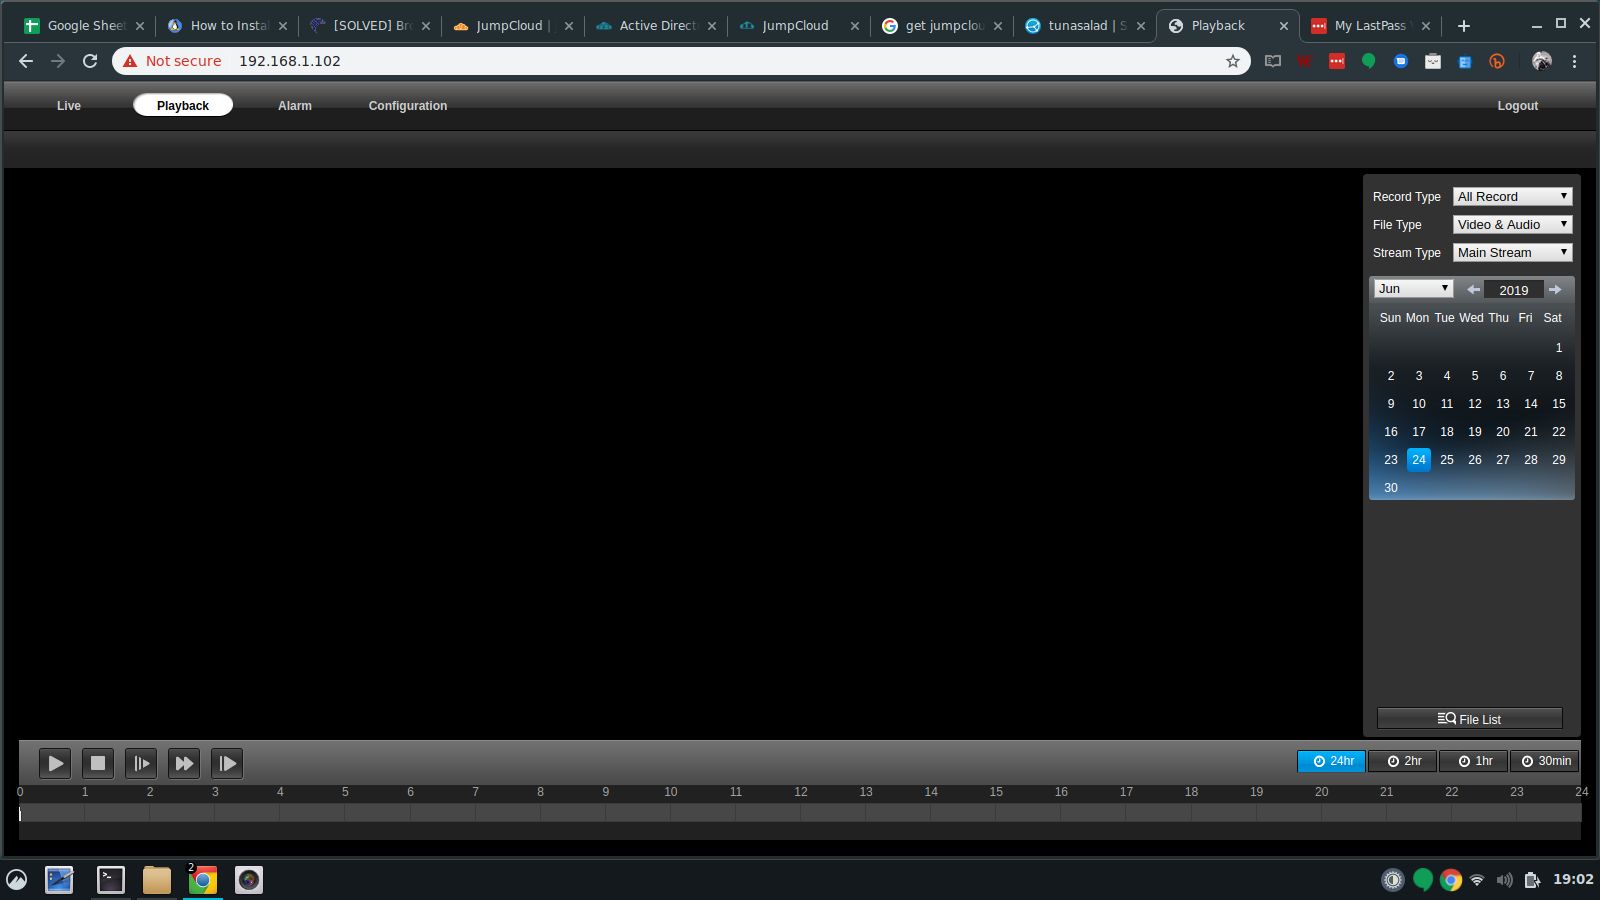Click the slow play icon
This screenshot has width=1600, height=900.
tap(141, 763)
